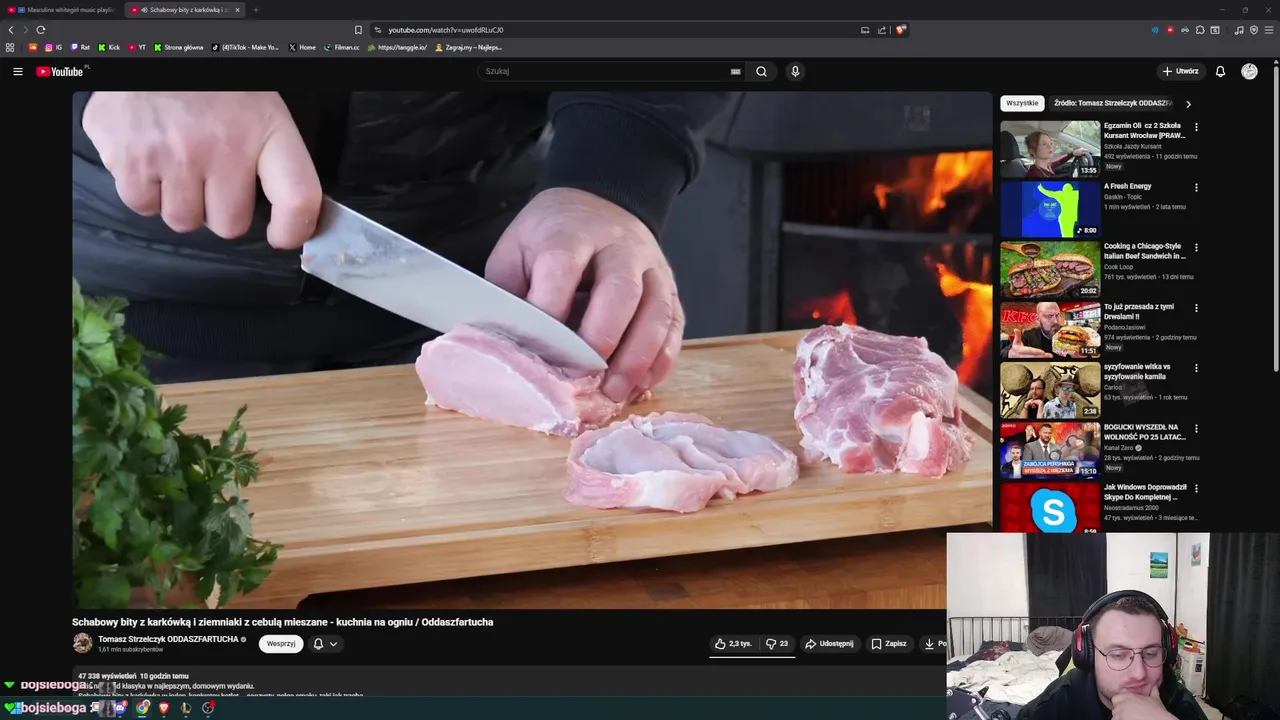Go to the YouTube home logo
This screenshot has height=720, width=1280.
click(62, 71)
